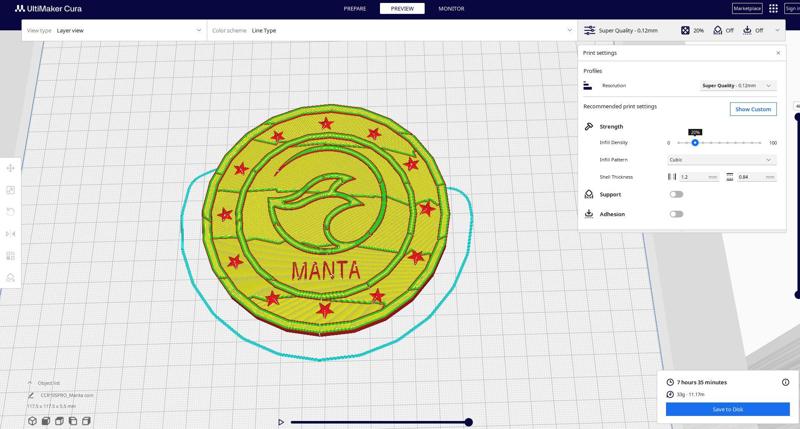The height and width of the screenshot is (429, 800).
Task: Switch to front view camera icon
Action: tap(45, 421)
